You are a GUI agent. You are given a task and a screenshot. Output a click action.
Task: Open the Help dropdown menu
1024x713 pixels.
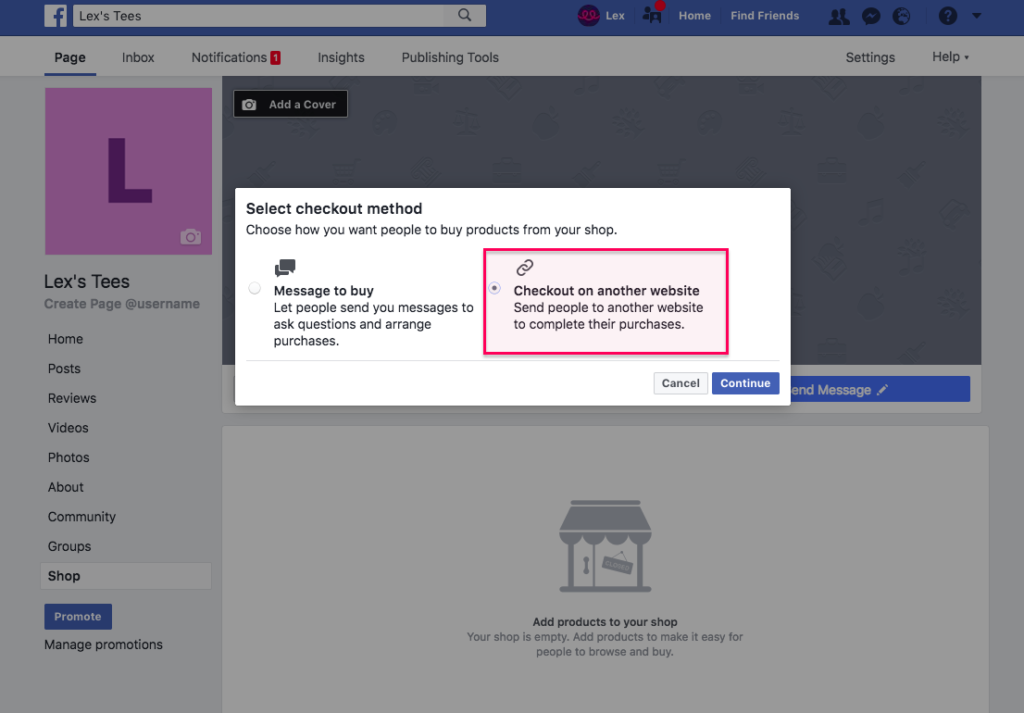[950, 57]
